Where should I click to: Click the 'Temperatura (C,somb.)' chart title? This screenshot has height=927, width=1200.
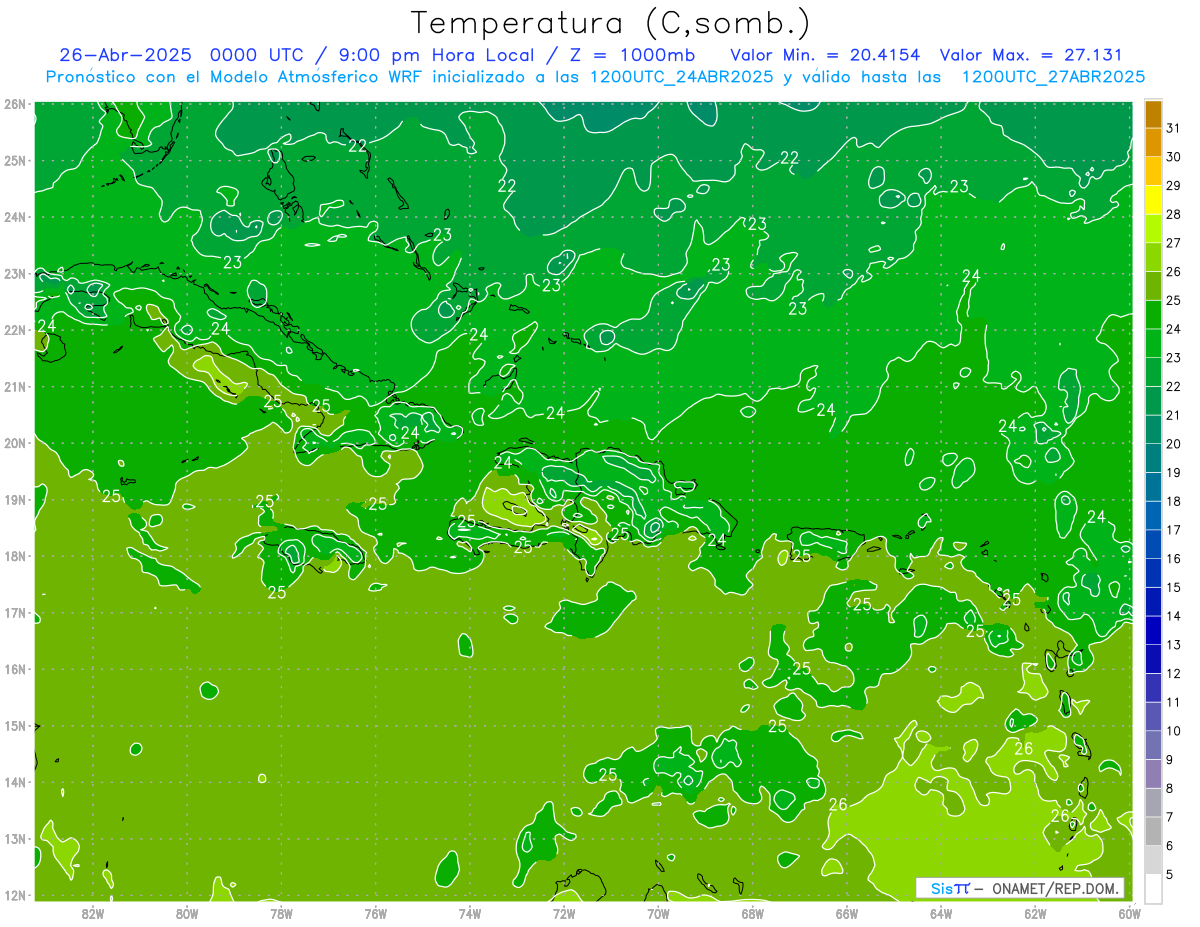coord(611,23)
